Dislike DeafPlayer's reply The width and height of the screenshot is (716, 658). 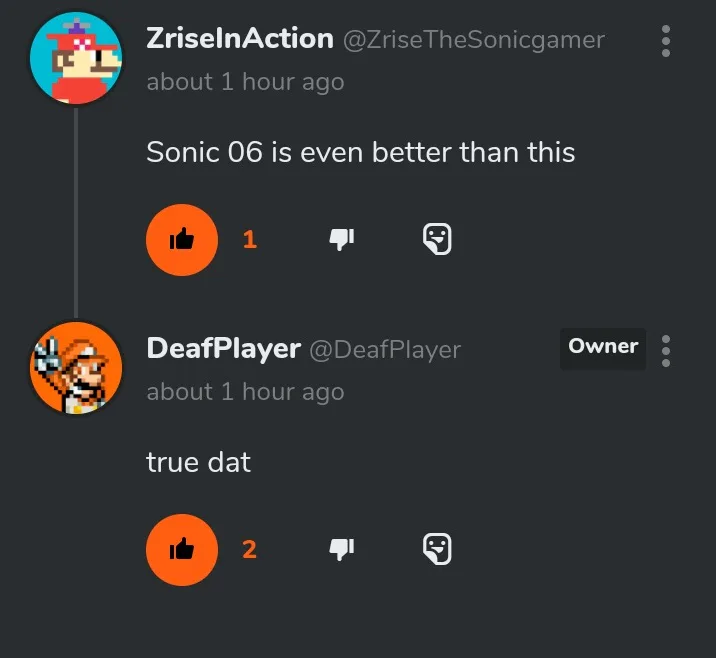[x=342, y=549]
